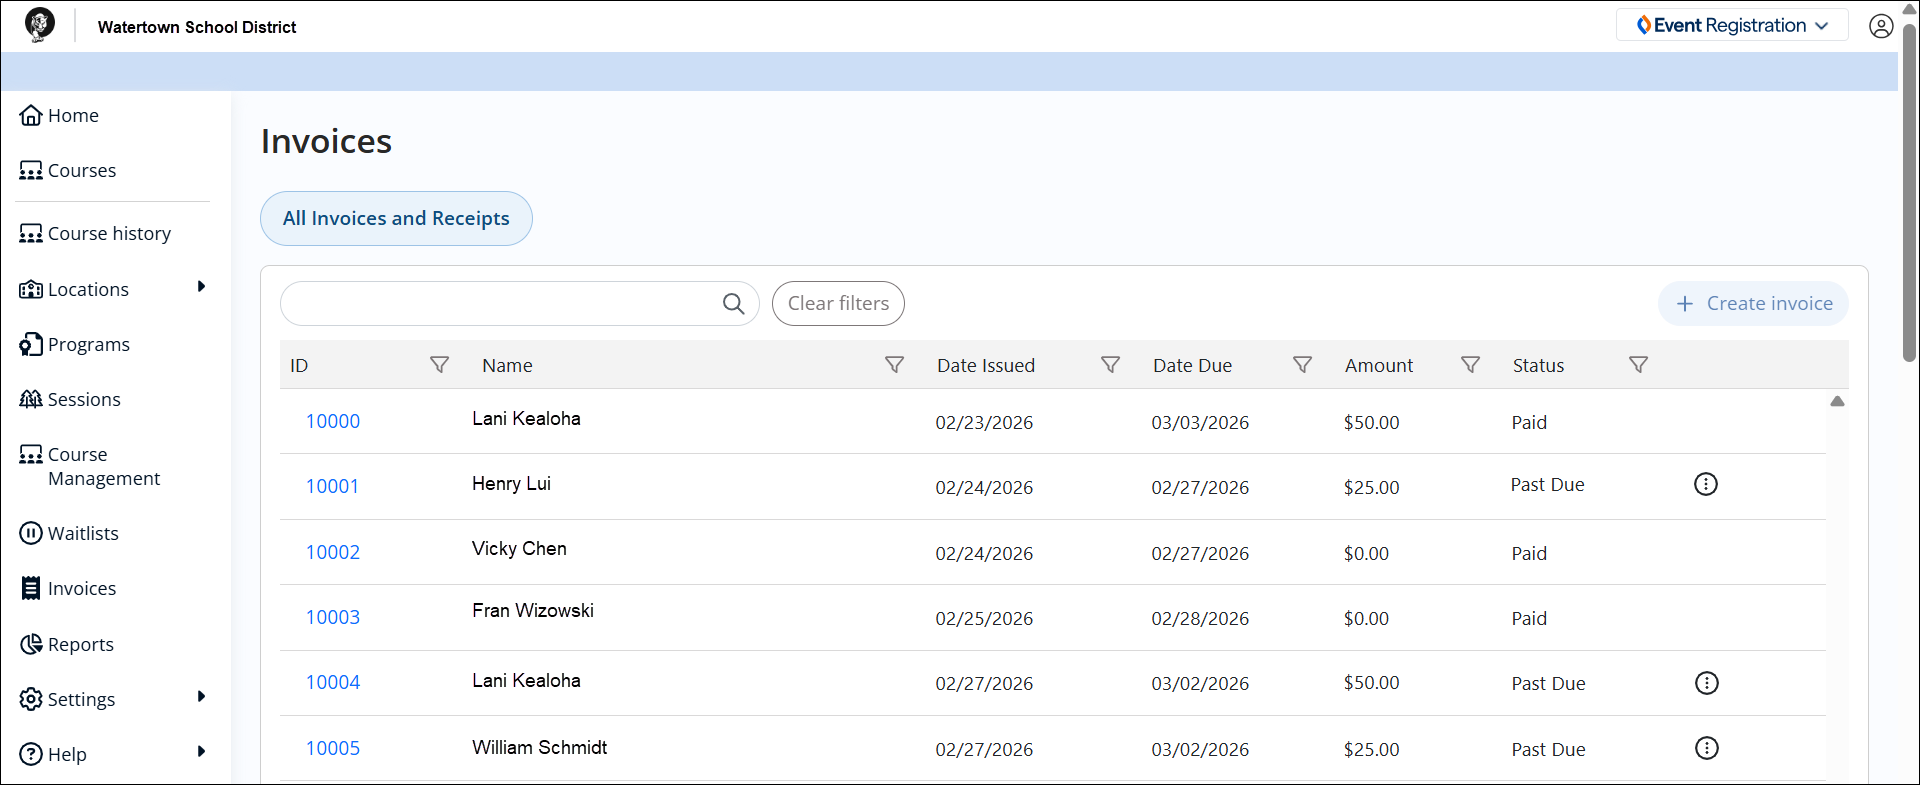Expand the Settings submenu arrow
1920x785 pixels.
click(201, 697)
